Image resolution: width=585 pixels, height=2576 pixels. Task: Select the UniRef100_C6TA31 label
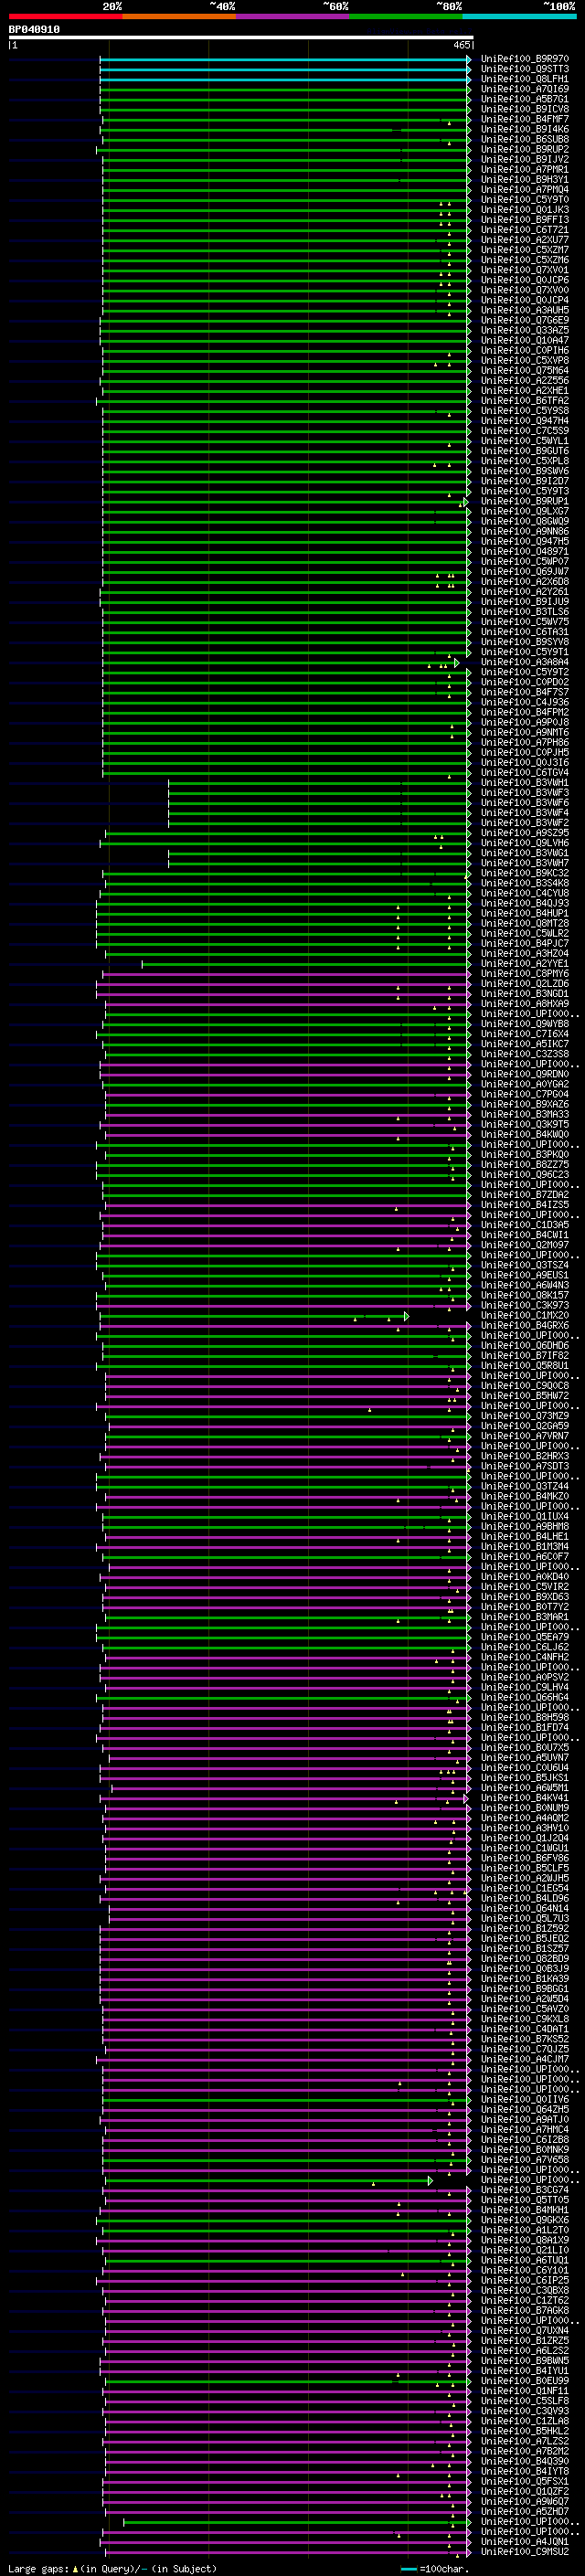525,632
